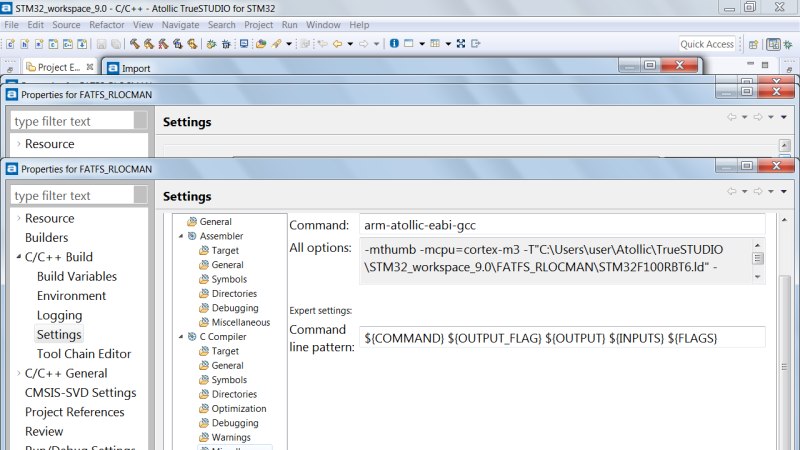This screenshot has height=450, width=800.
Task: Click the Quick Access search box
Action: click(x=707, y=44)
